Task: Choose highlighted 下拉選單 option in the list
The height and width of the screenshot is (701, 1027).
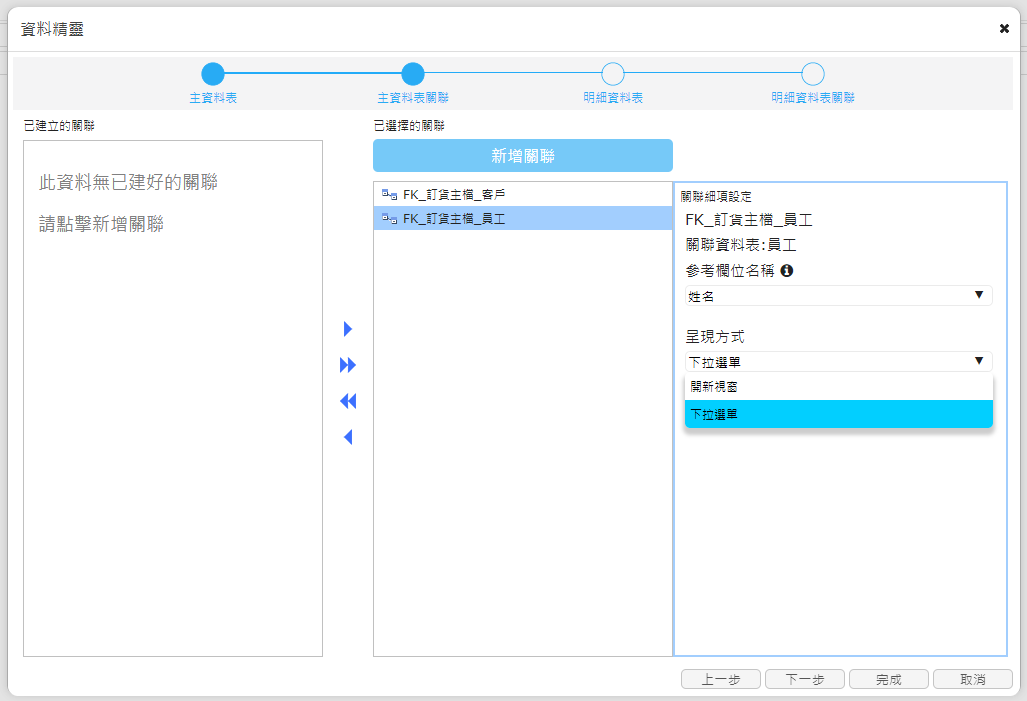Action: (x=838, y=414)
